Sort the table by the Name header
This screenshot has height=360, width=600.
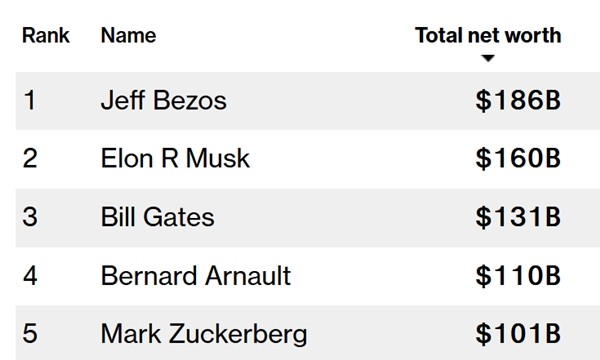tap(128, 36)
